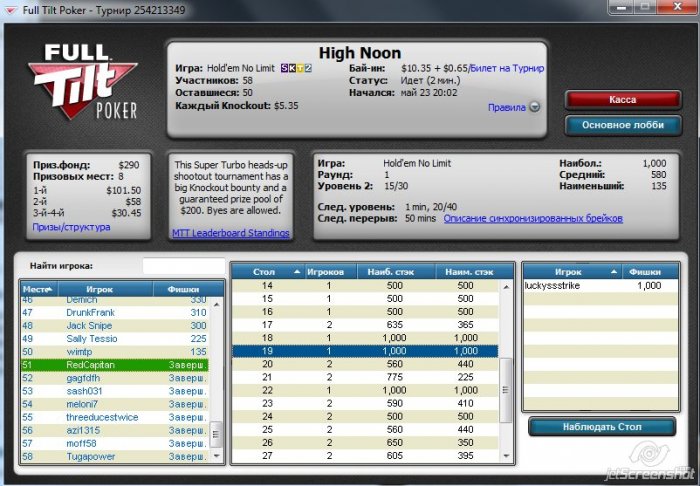Select player azi1315 row
The image size is (700, 486).
[114, 431]
